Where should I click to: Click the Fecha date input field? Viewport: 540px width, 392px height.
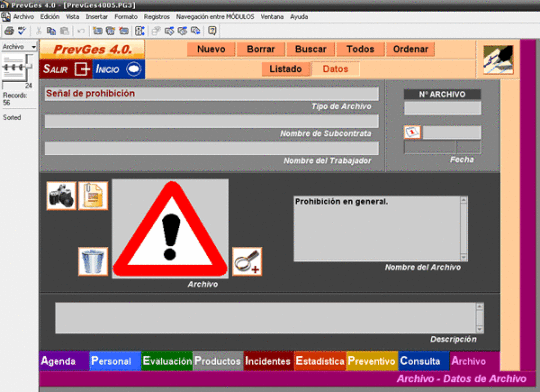[452, 132]
